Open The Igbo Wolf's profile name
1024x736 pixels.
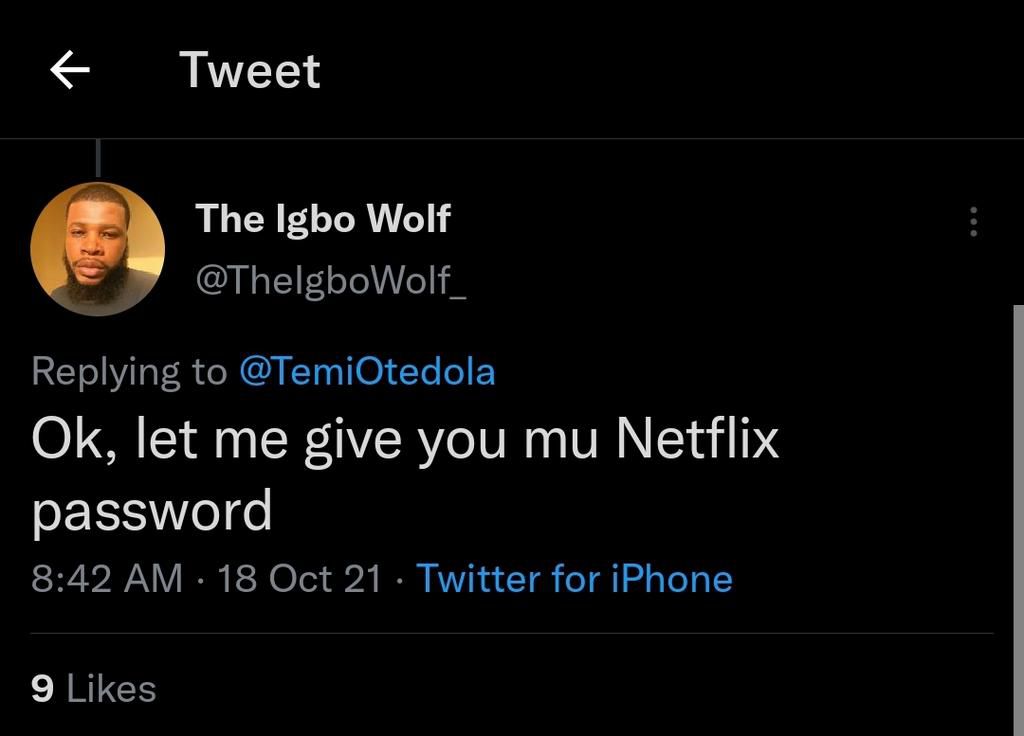322,218
